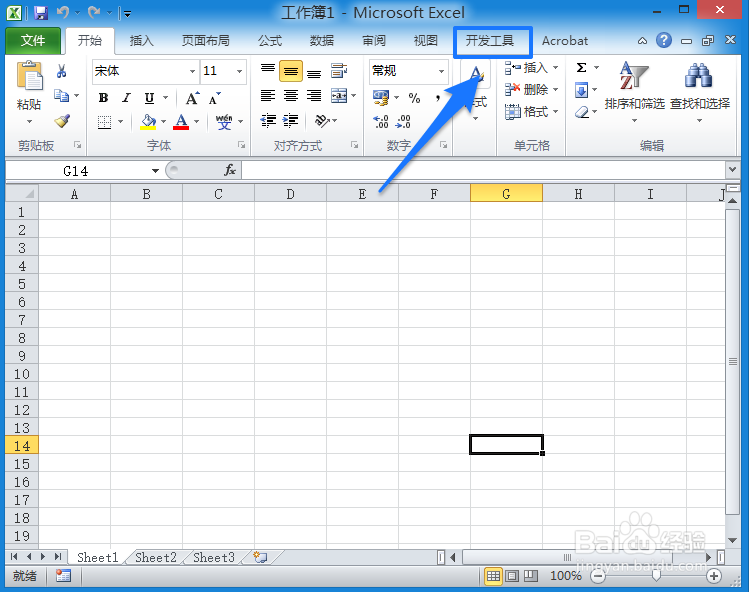Select column H header
Image resolution: width=749 pixels, height=592 pixels.
point(578,194)
